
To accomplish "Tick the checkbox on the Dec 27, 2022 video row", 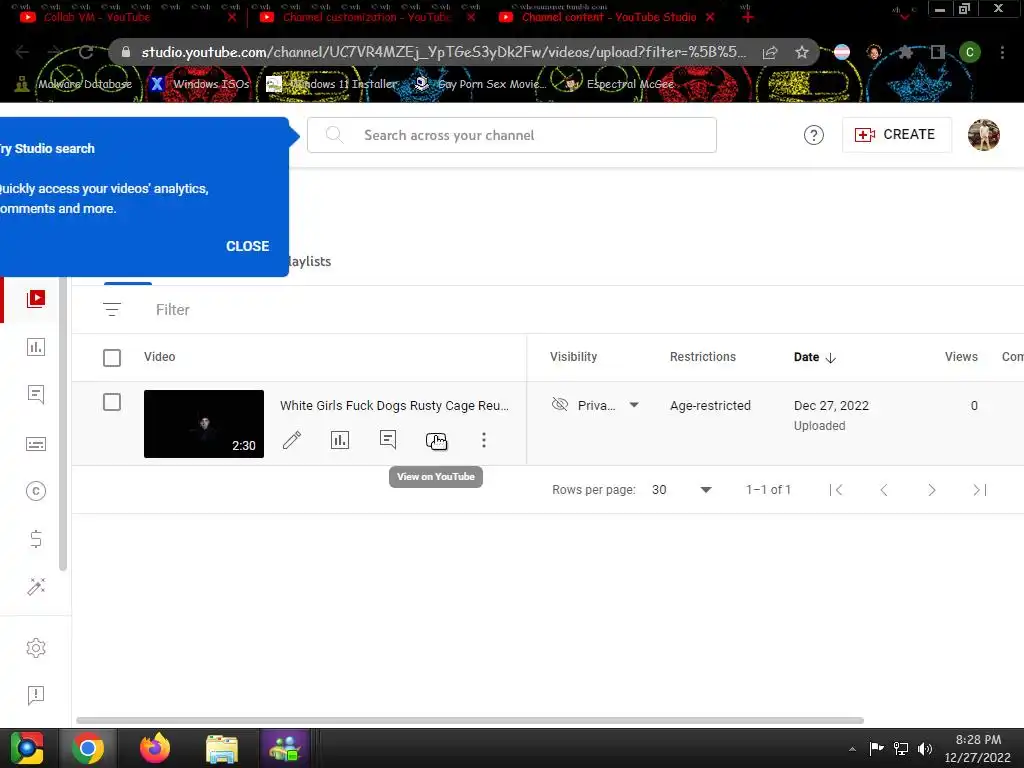I will (x=112, y=402).
